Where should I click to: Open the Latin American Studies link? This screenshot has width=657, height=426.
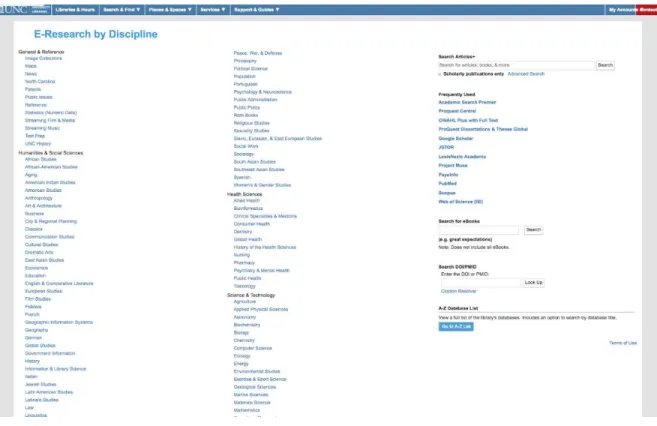(x=49, y=392)
